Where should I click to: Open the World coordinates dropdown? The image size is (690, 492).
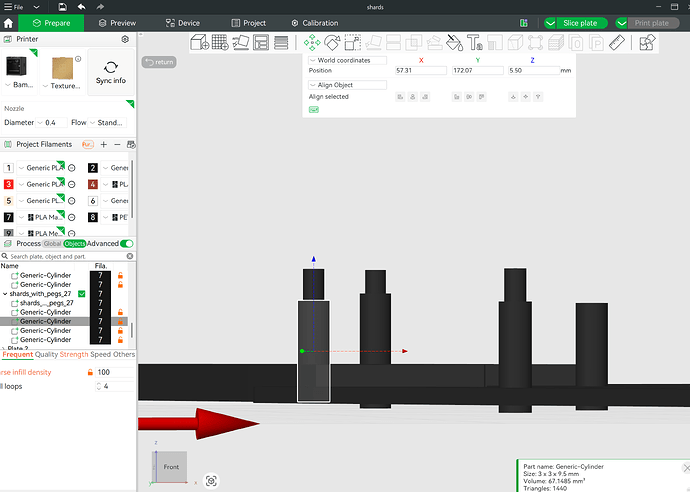347,60
